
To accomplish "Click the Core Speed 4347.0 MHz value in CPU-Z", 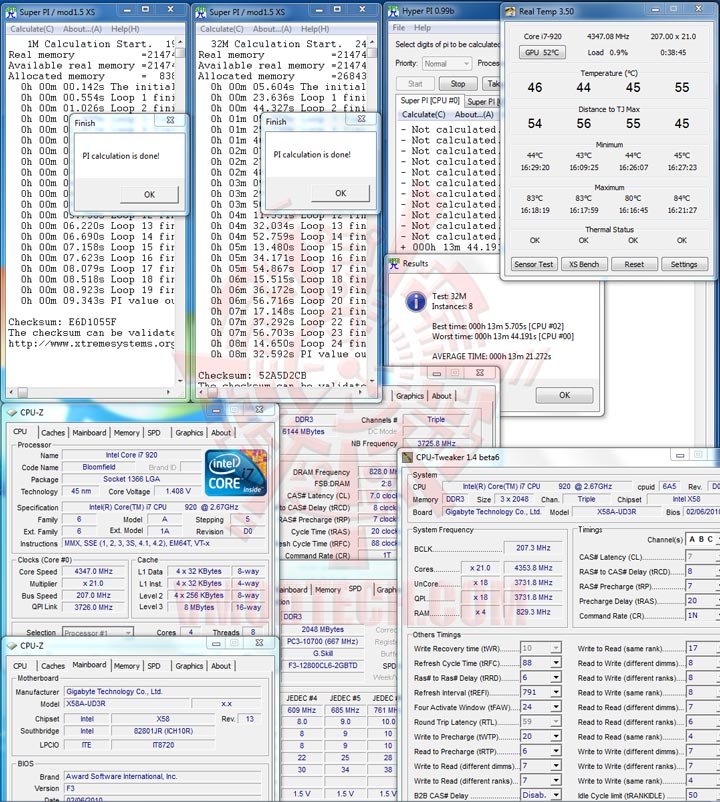I will (94, 571).
